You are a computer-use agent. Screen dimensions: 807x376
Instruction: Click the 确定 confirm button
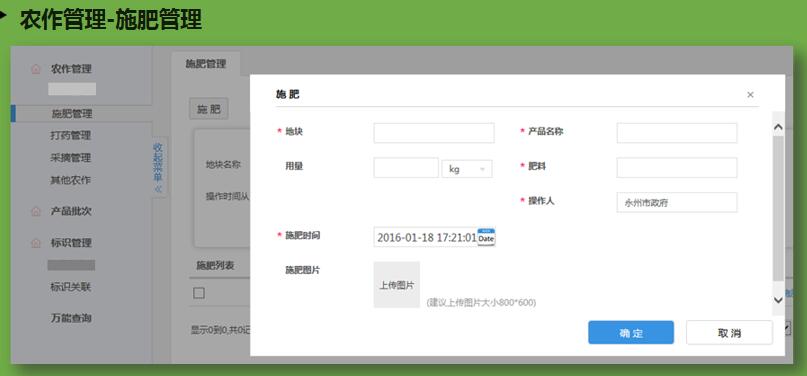[631, 333]
